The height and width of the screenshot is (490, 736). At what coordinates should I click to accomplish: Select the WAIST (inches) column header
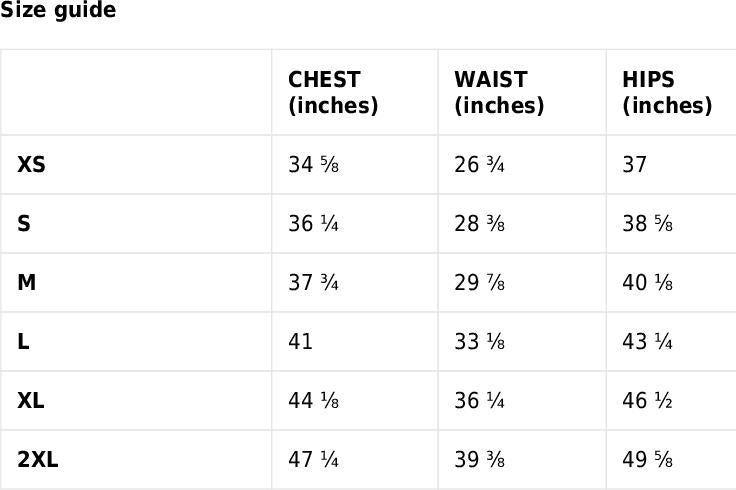499,93
